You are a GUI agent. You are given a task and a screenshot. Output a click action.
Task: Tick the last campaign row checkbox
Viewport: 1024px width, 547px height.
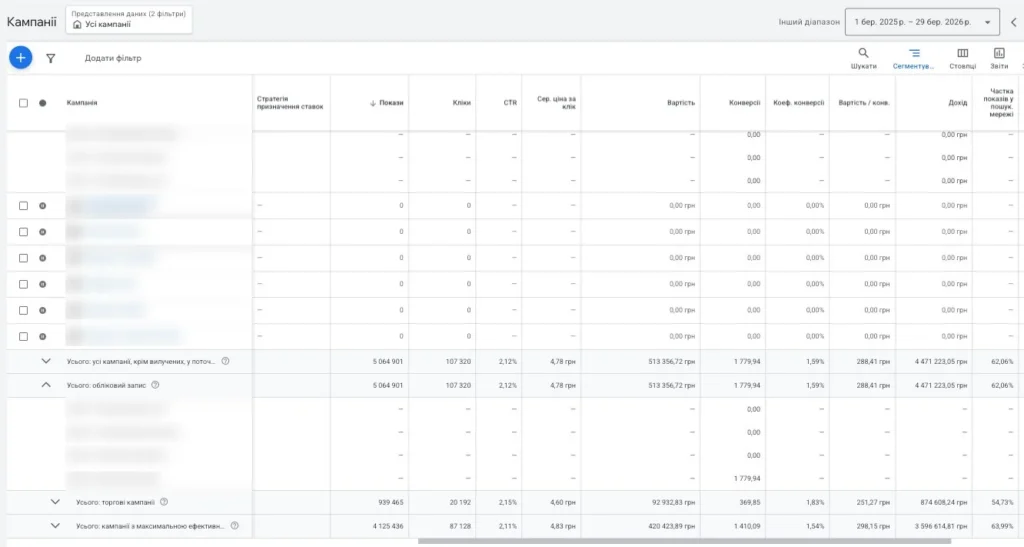[x=24, y=337]
